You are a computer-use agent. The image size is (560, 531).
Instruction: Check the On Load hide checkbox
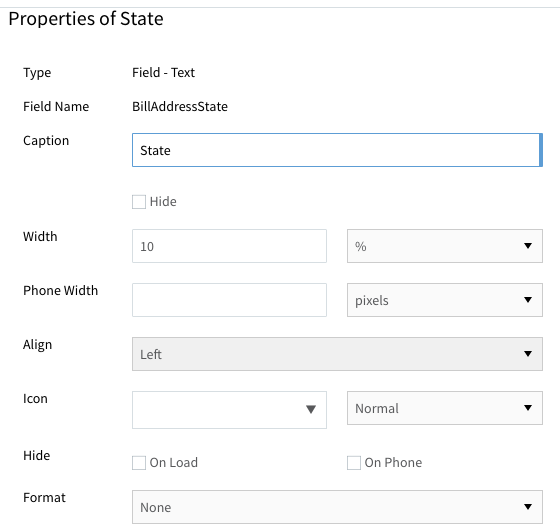coord(139,463)
